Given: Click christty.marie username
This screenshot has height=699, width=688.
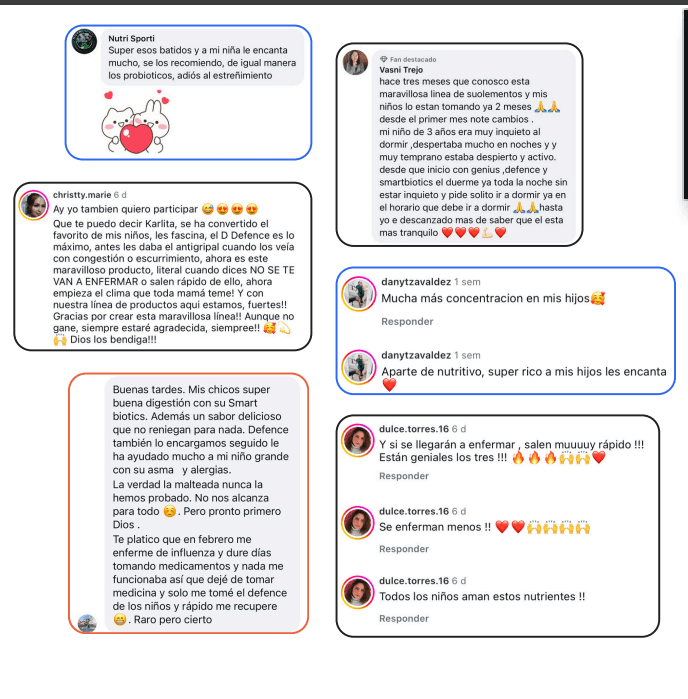Looking at the screenshot, I should click(82, 195).
